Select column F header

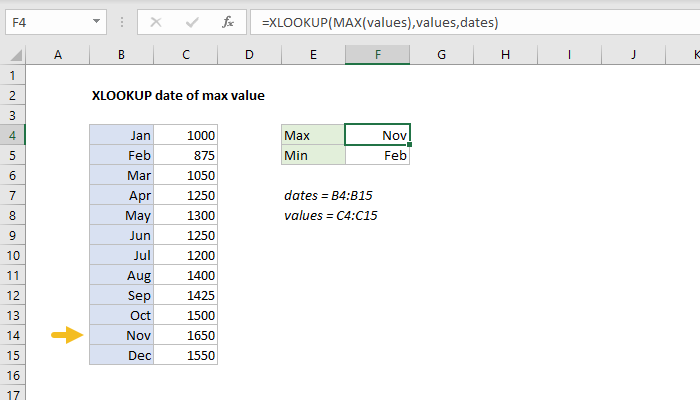pos(377,55)
